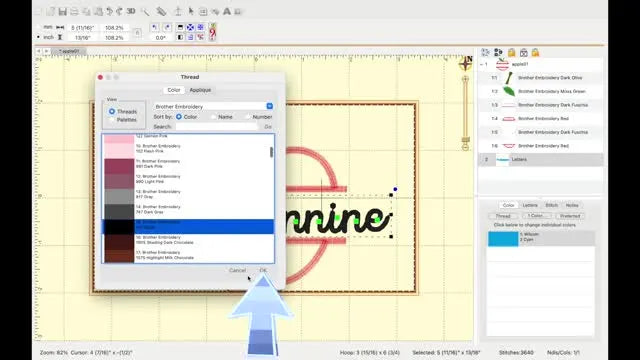Open the Stitch tab in properties panel
Screen dimensions: 640x360
[x=551, y=205]
